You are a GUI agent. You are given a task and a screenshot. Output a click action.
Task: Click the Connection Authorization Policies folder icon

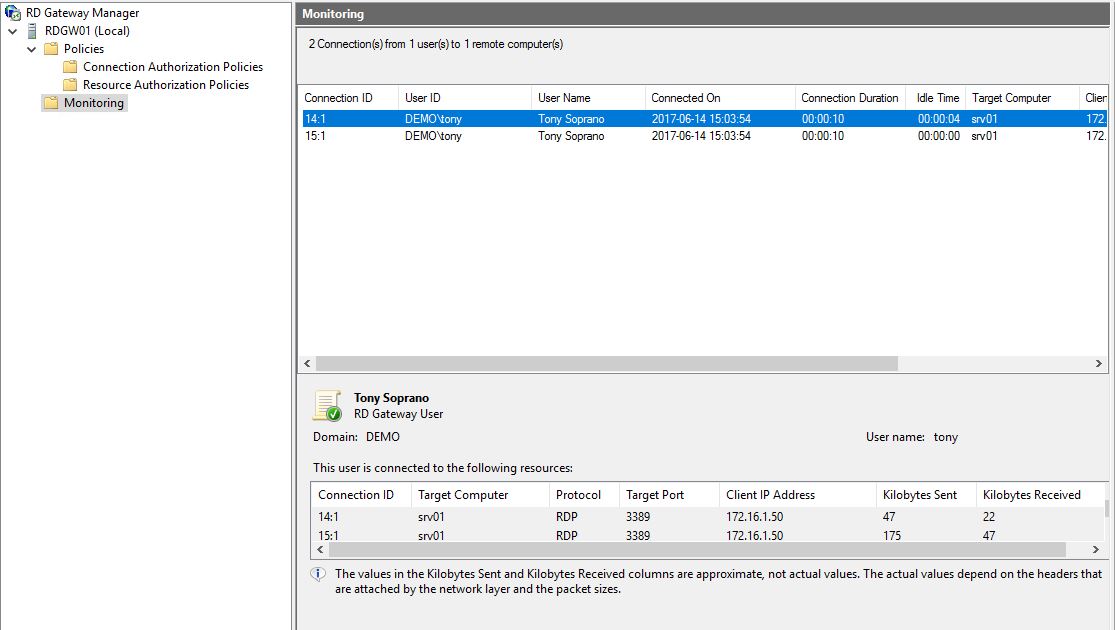coord(70,67)
